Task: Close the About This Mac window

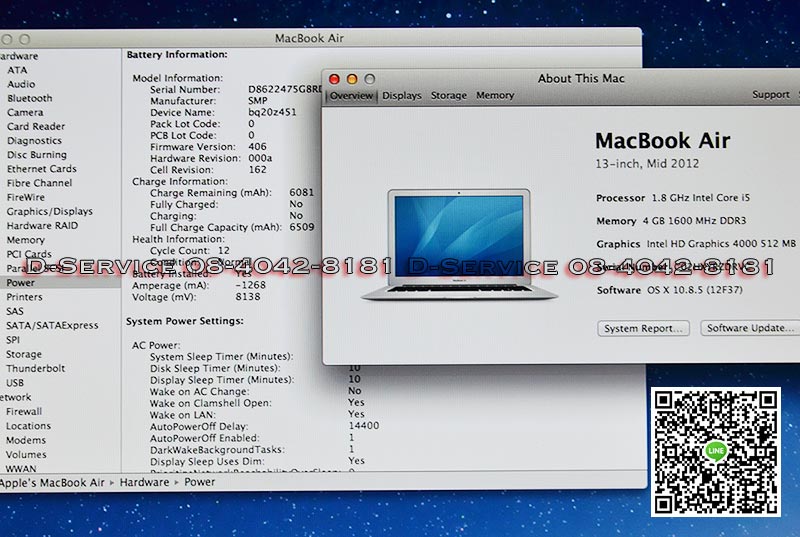Action: coord(334,79)
